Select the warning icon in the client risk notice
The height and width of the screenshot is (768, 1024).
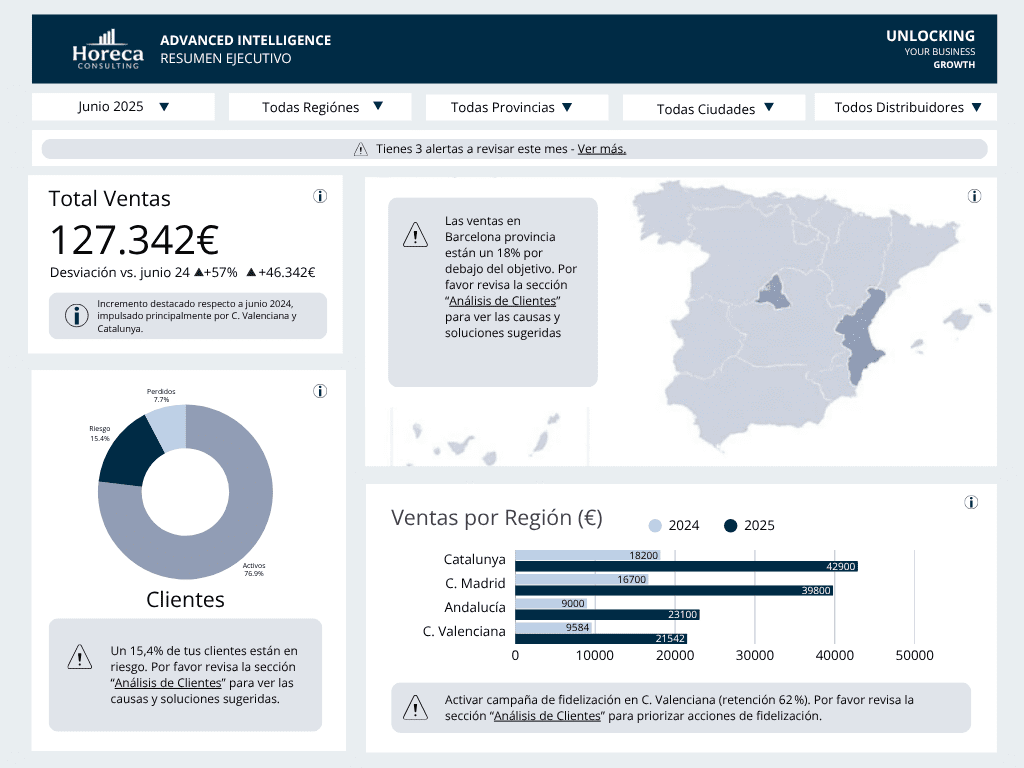coord(79,656)
